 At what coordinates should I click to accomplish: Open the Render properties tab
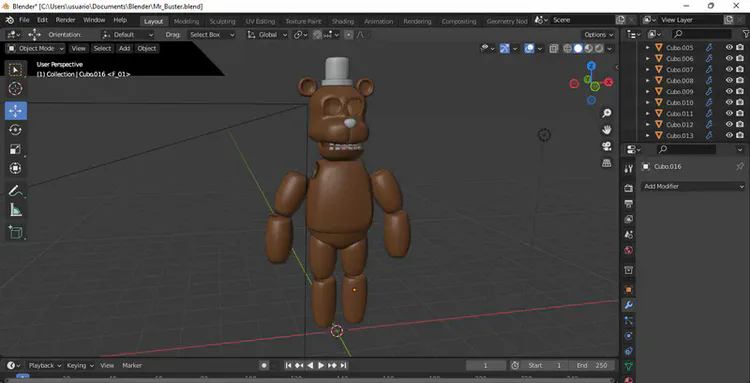click(x=629, y=188)
